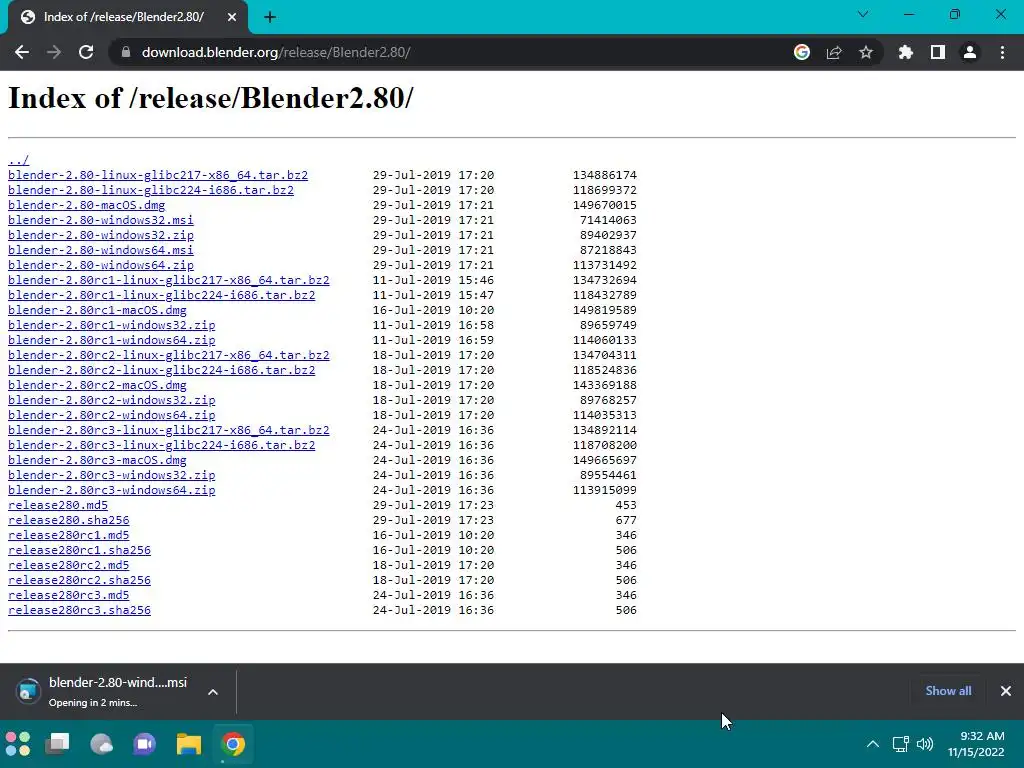
Task: Open Chrome three-dot menu
Action: coord(1002,52)
